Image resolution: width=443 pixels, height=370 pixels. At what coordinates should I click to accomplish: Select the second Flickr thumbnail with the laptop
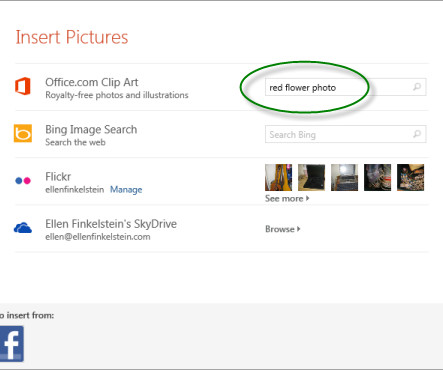[311, 177]
